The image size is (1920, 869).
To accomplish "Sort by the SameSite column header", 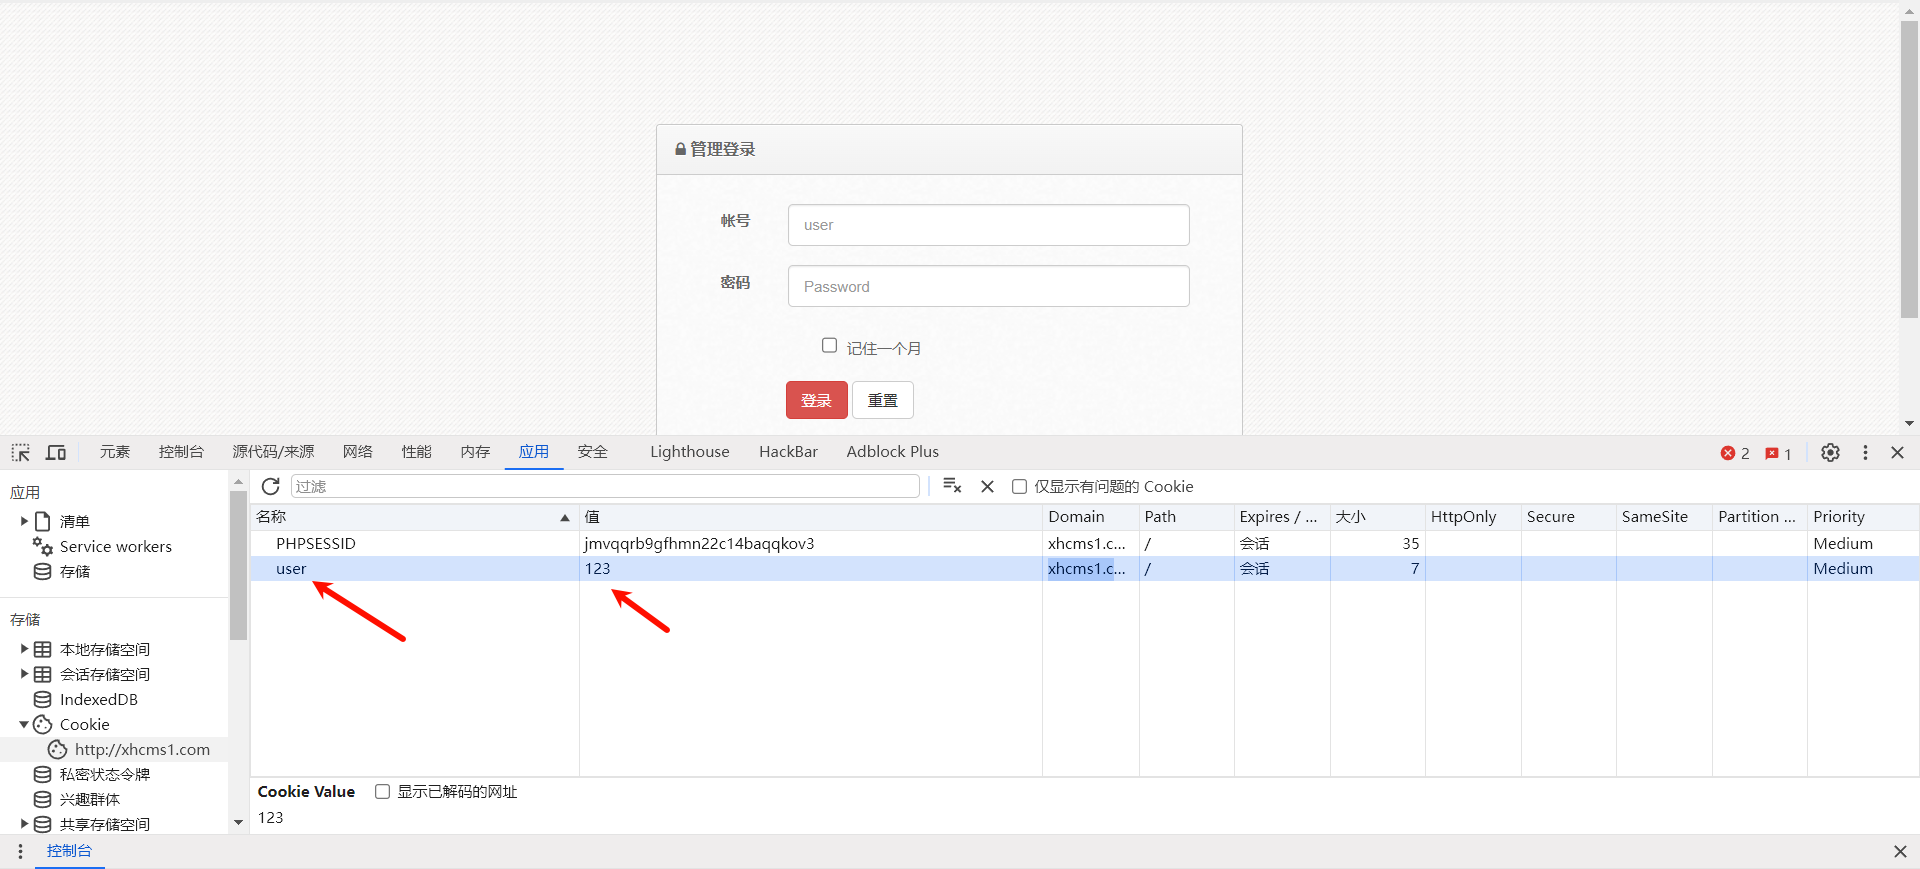I will (x=1664, y=517).
